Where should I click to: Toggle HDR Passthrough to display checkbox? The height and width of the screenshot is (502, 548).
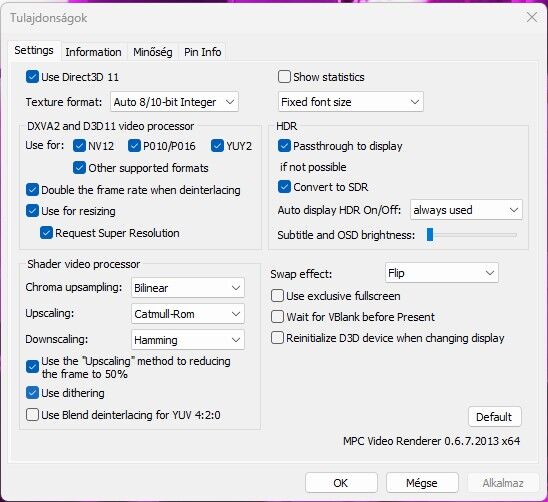tap(284, 146)
